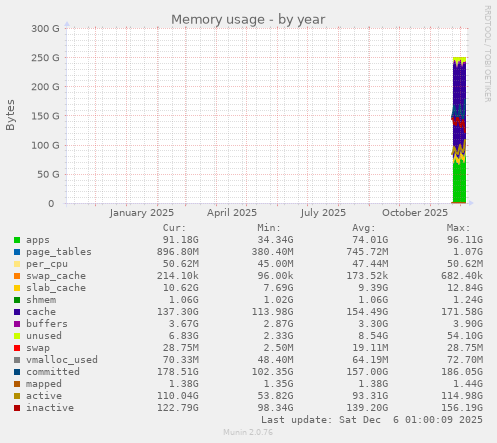Click the brown mapped legend swatch
This screenshot has height=443, width=497.
17,384
